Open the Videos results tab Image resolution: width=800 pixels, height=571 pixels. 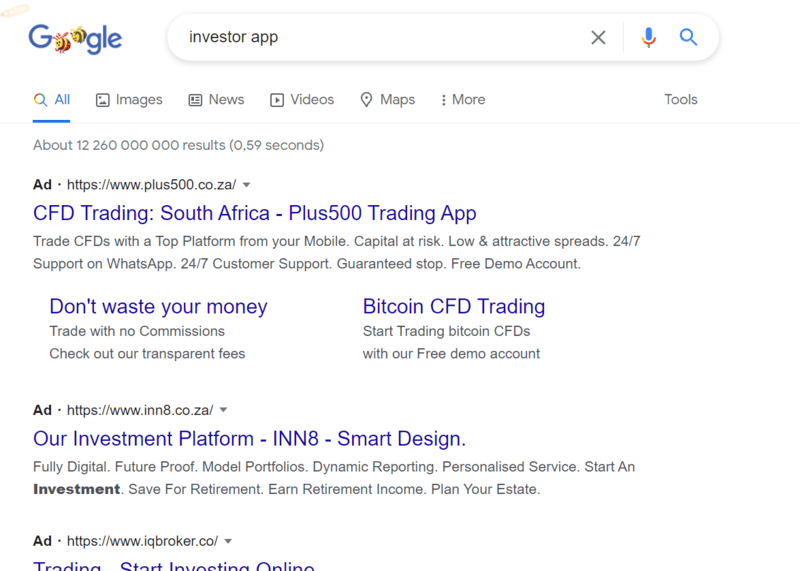click(x=302, y=100)
